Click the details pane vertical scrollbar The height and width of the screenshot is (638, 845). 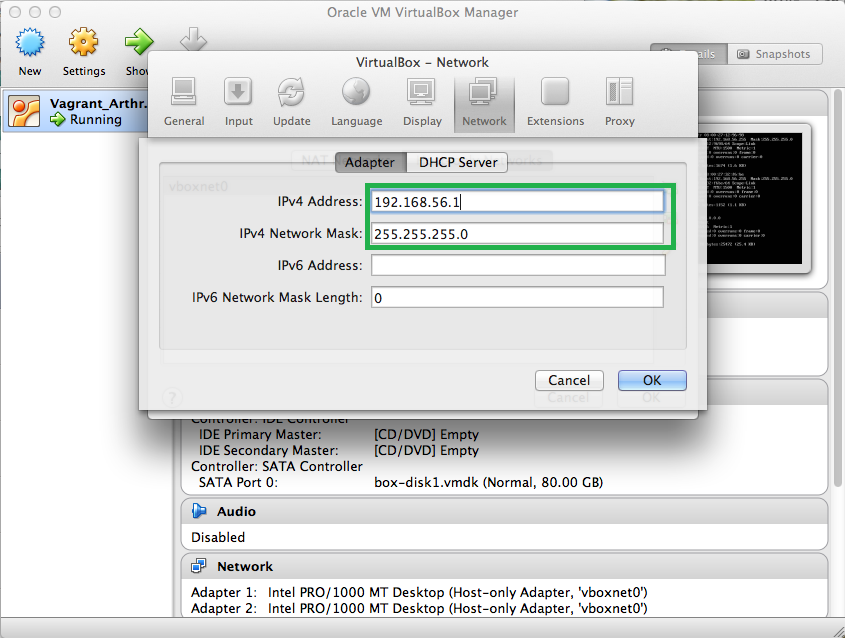click(x=839, y=287)
